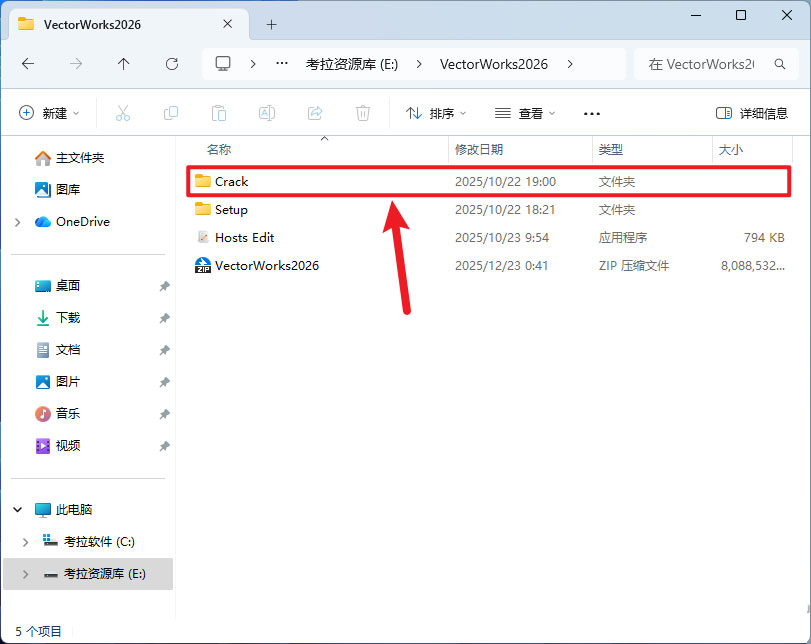811x644 pixels.
Task: Select the Crack folder
Action: (x=488, y=182)
